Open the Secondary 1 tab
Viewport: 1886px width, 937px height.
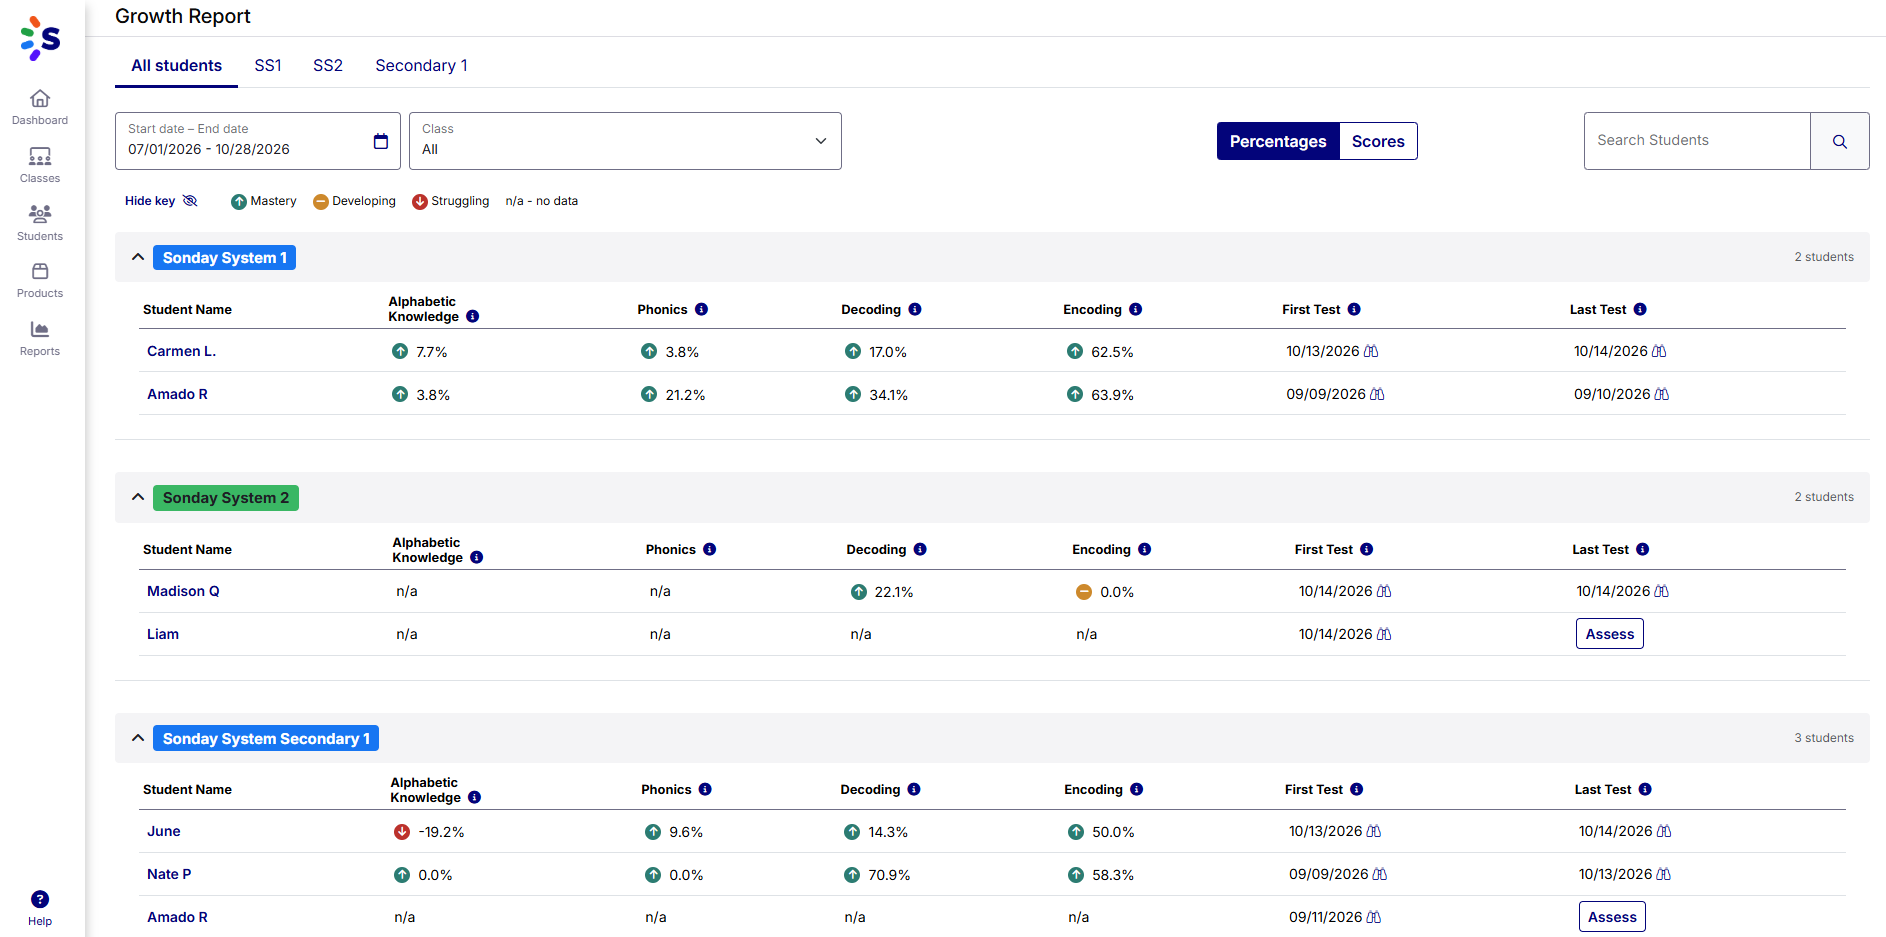(421, 65)
